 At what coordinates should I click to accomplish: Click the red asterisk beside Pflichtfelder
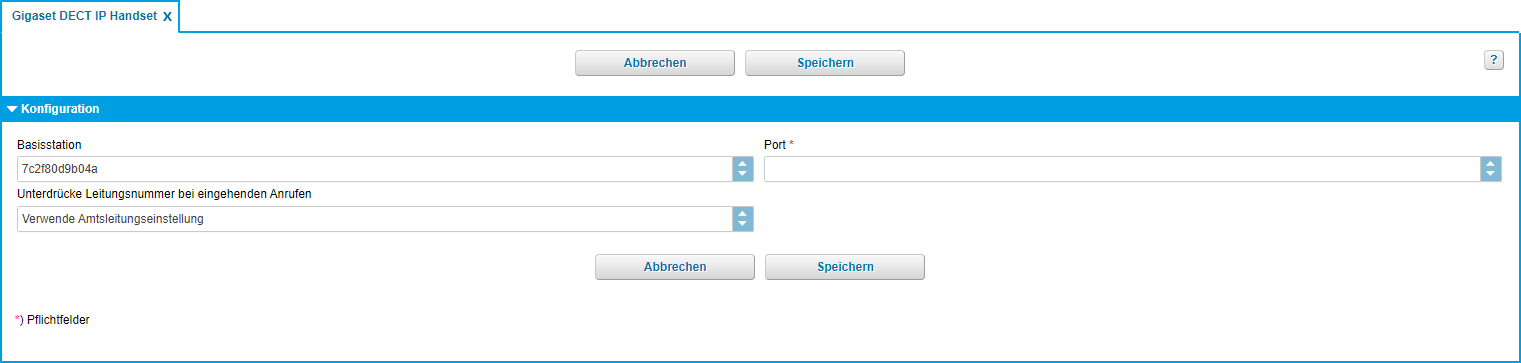pyautogui.click(x=18, y=319)
